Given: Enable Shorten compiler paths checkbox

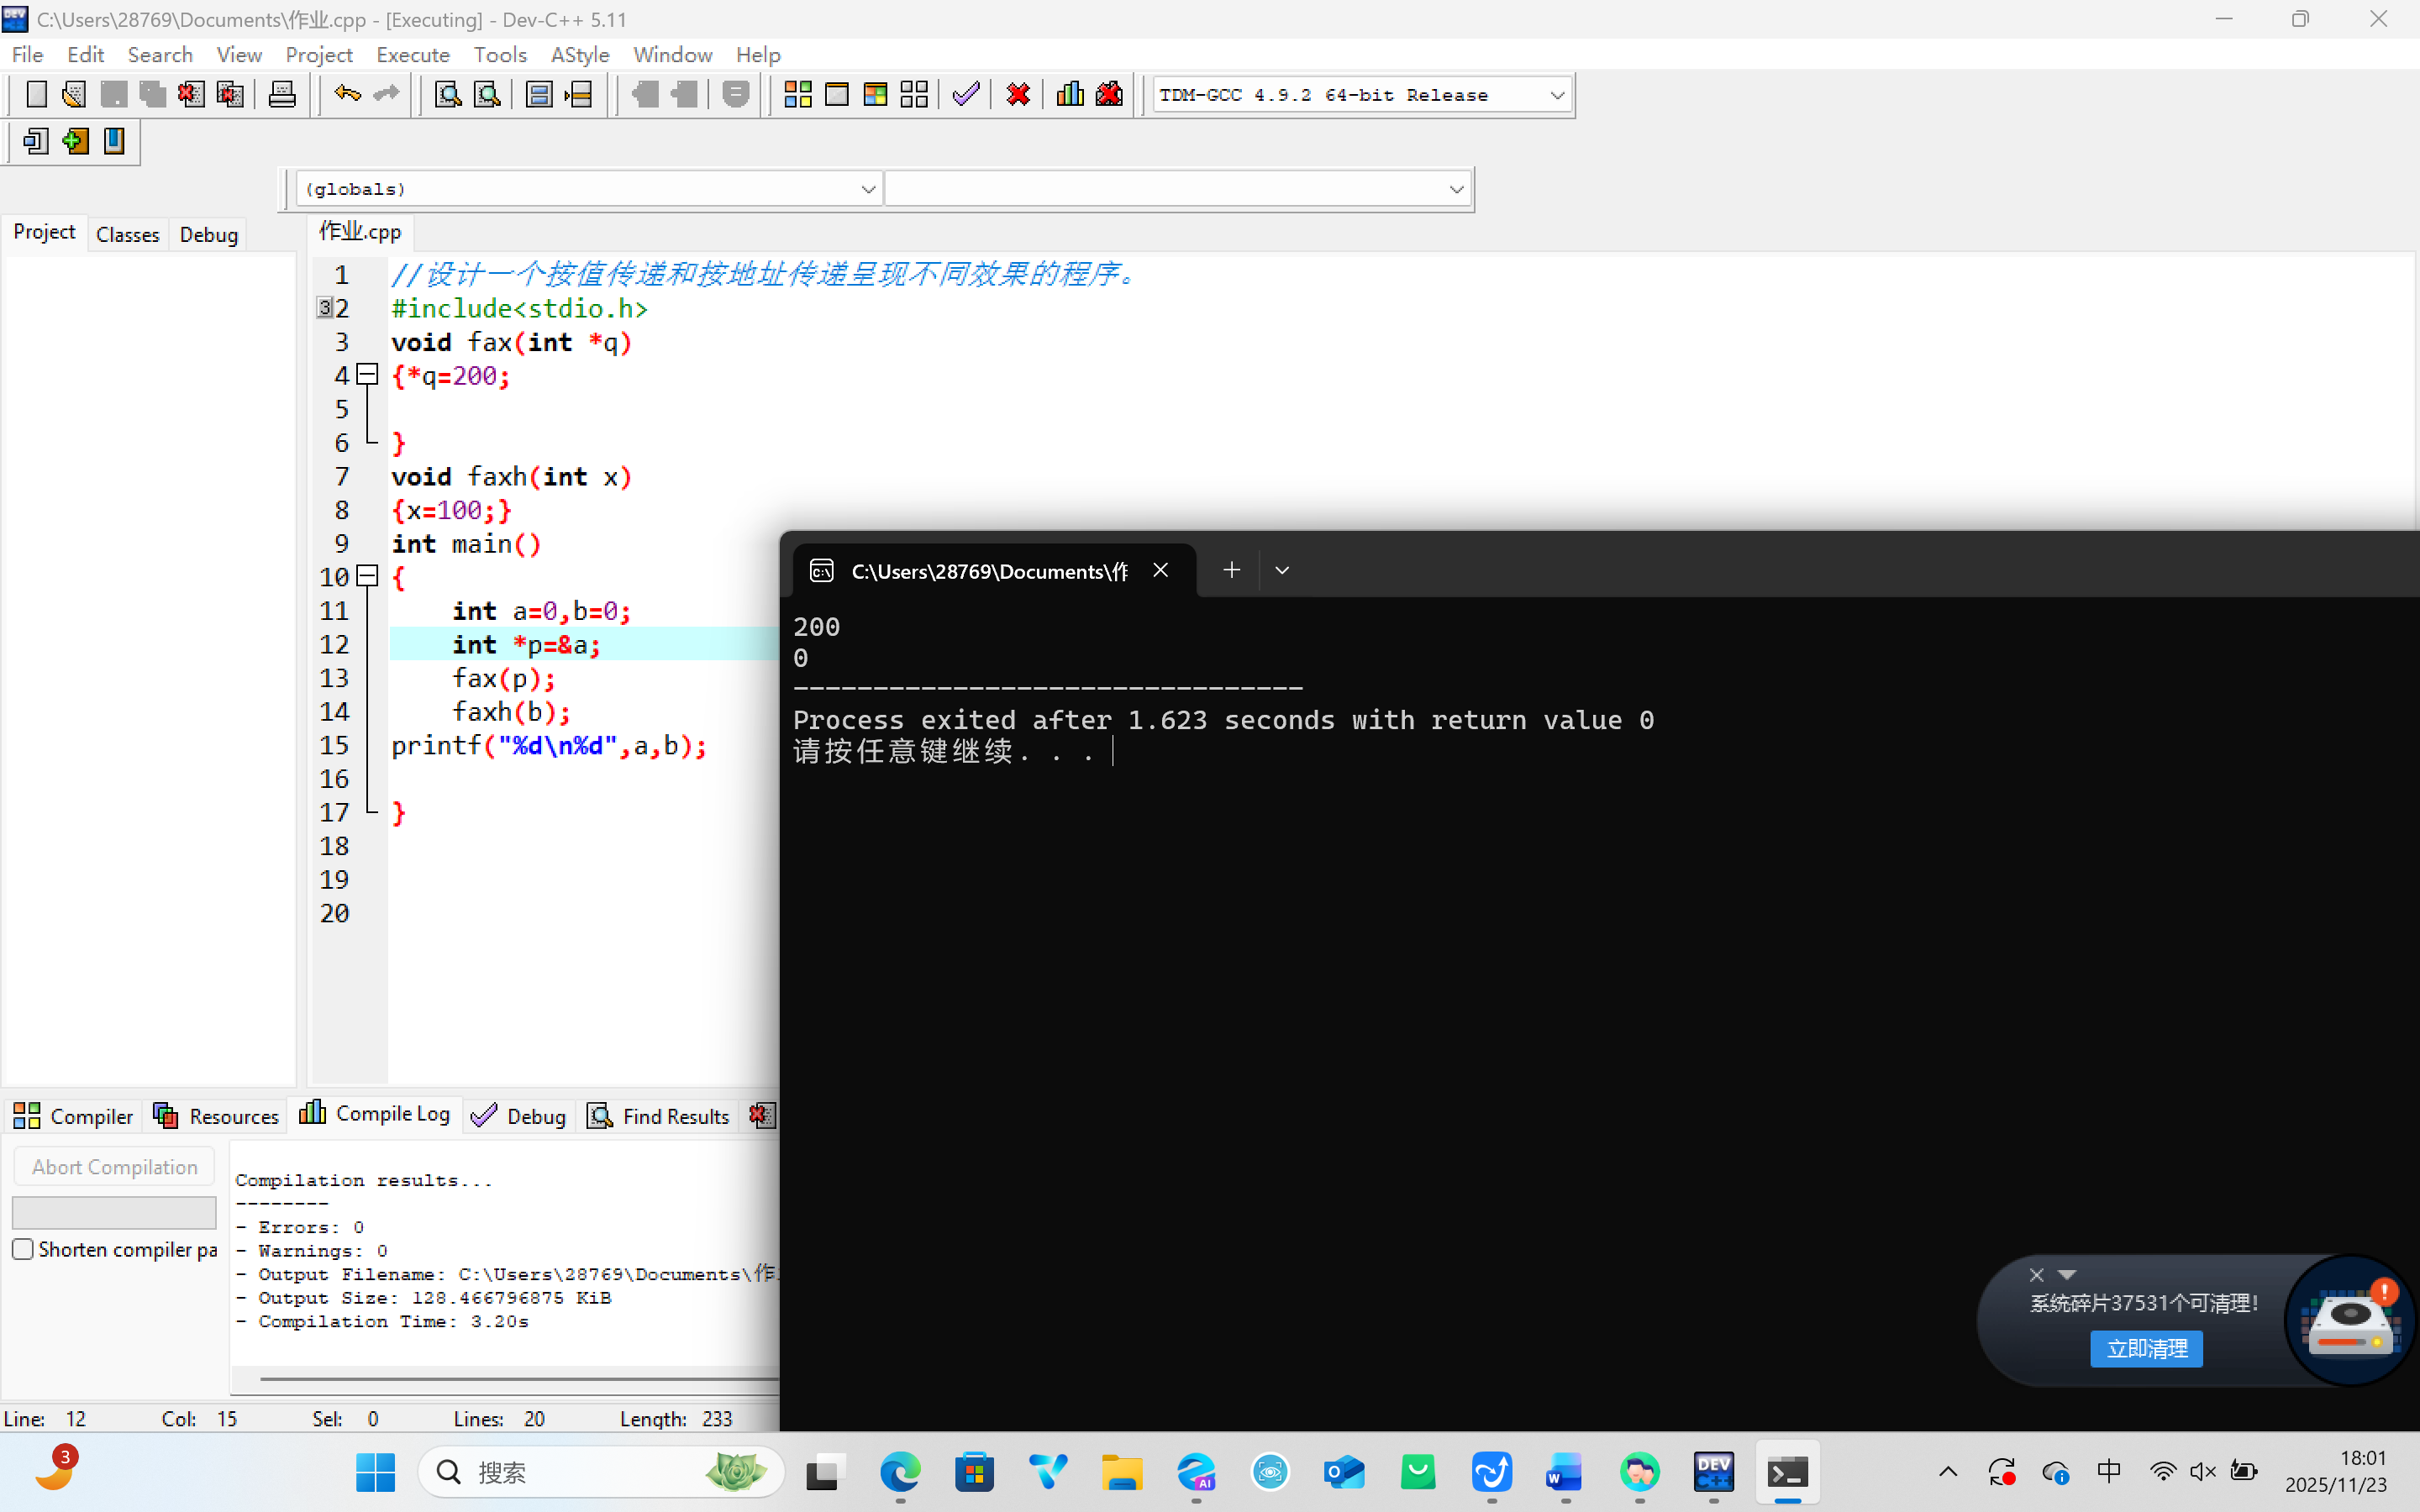Looking at the screenshot, I should click(23, 1249).
